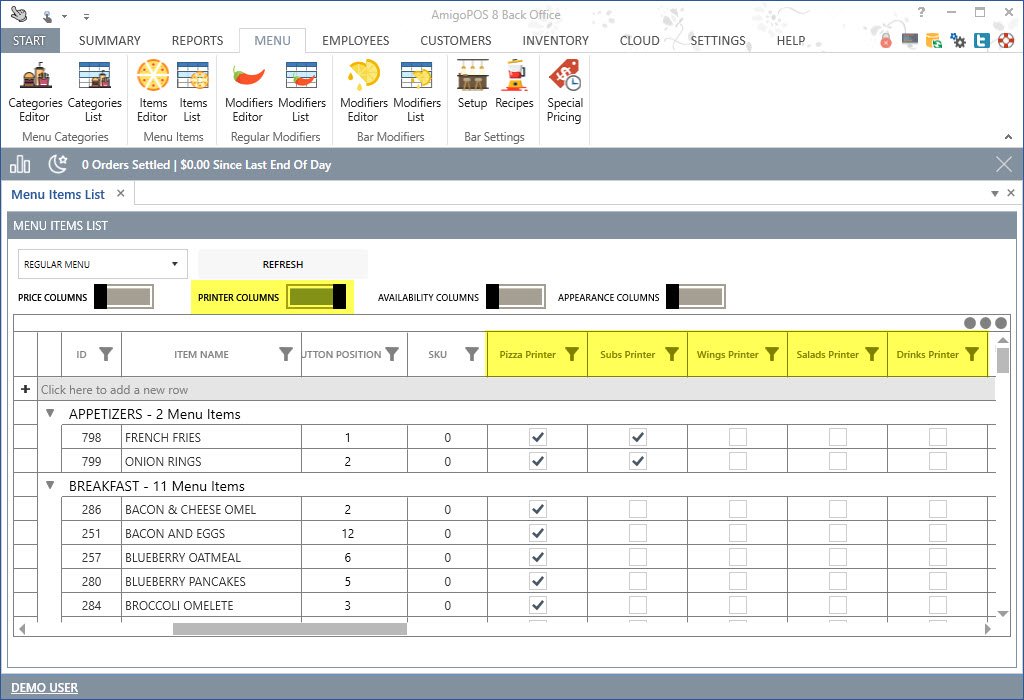Viewport: 1024px width, 700px height.
Task: Switch to the Inventory ribbon tab
Action: click(555, 41)
